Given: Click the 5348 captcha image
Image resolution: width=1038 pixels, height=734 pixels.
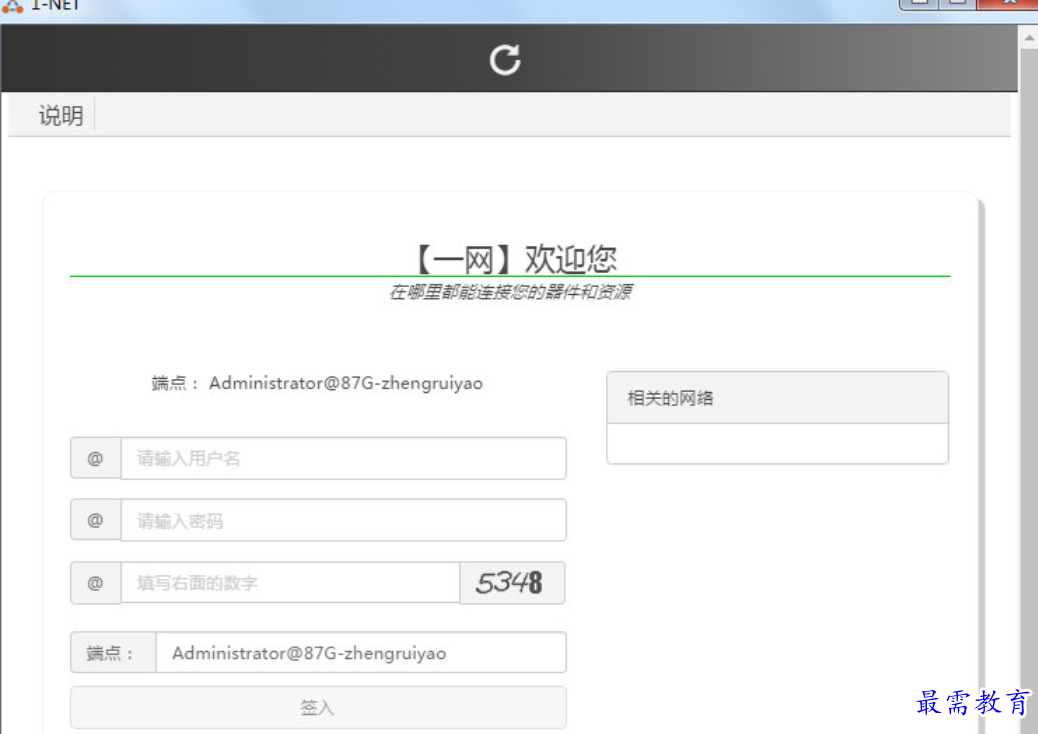Looking at the screenshot, I should click(512, 582).
